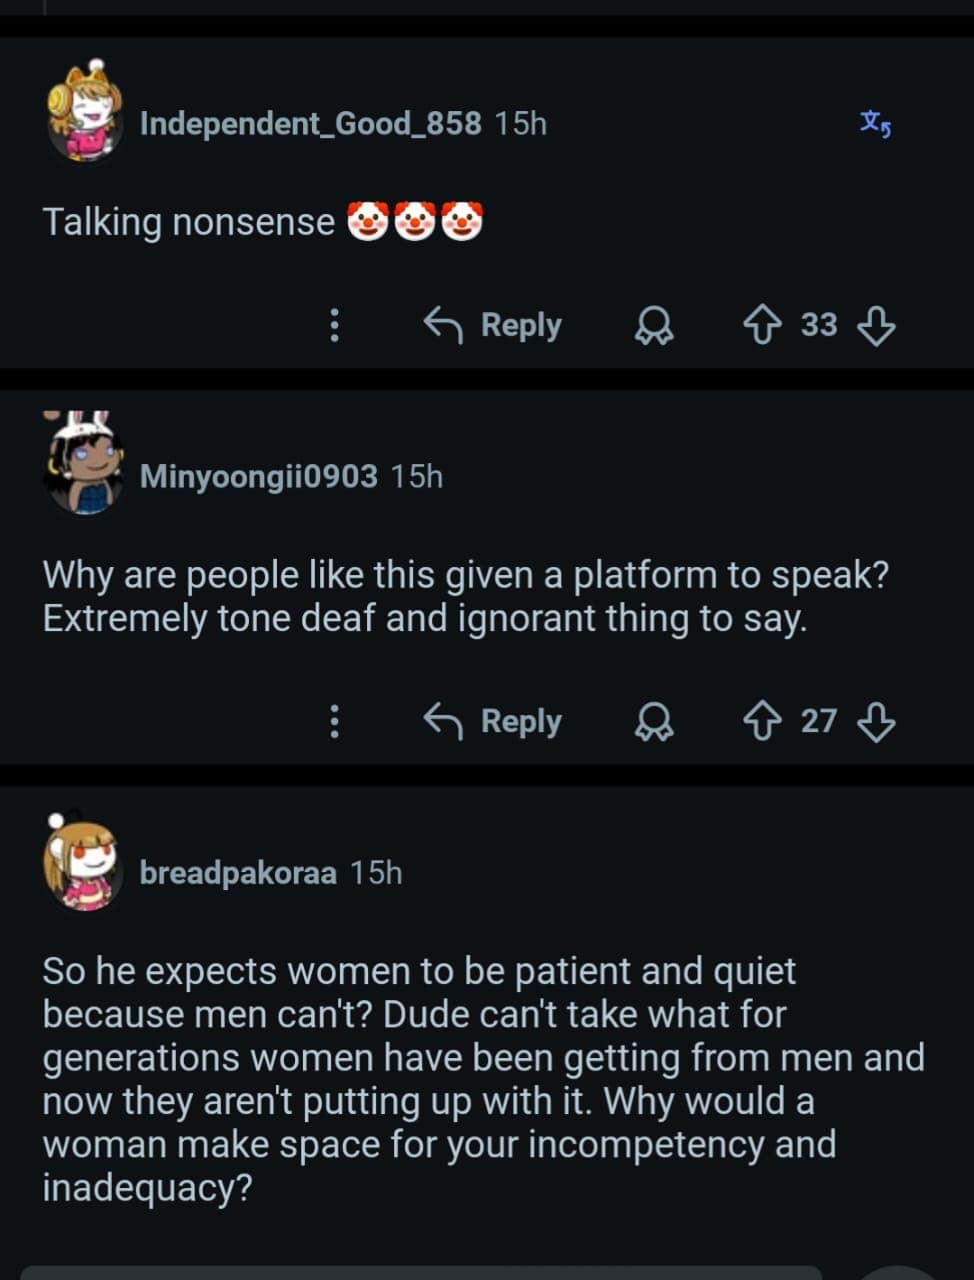Award Minyoongii0903's tone deaf comment

click(x=654, y=721)
